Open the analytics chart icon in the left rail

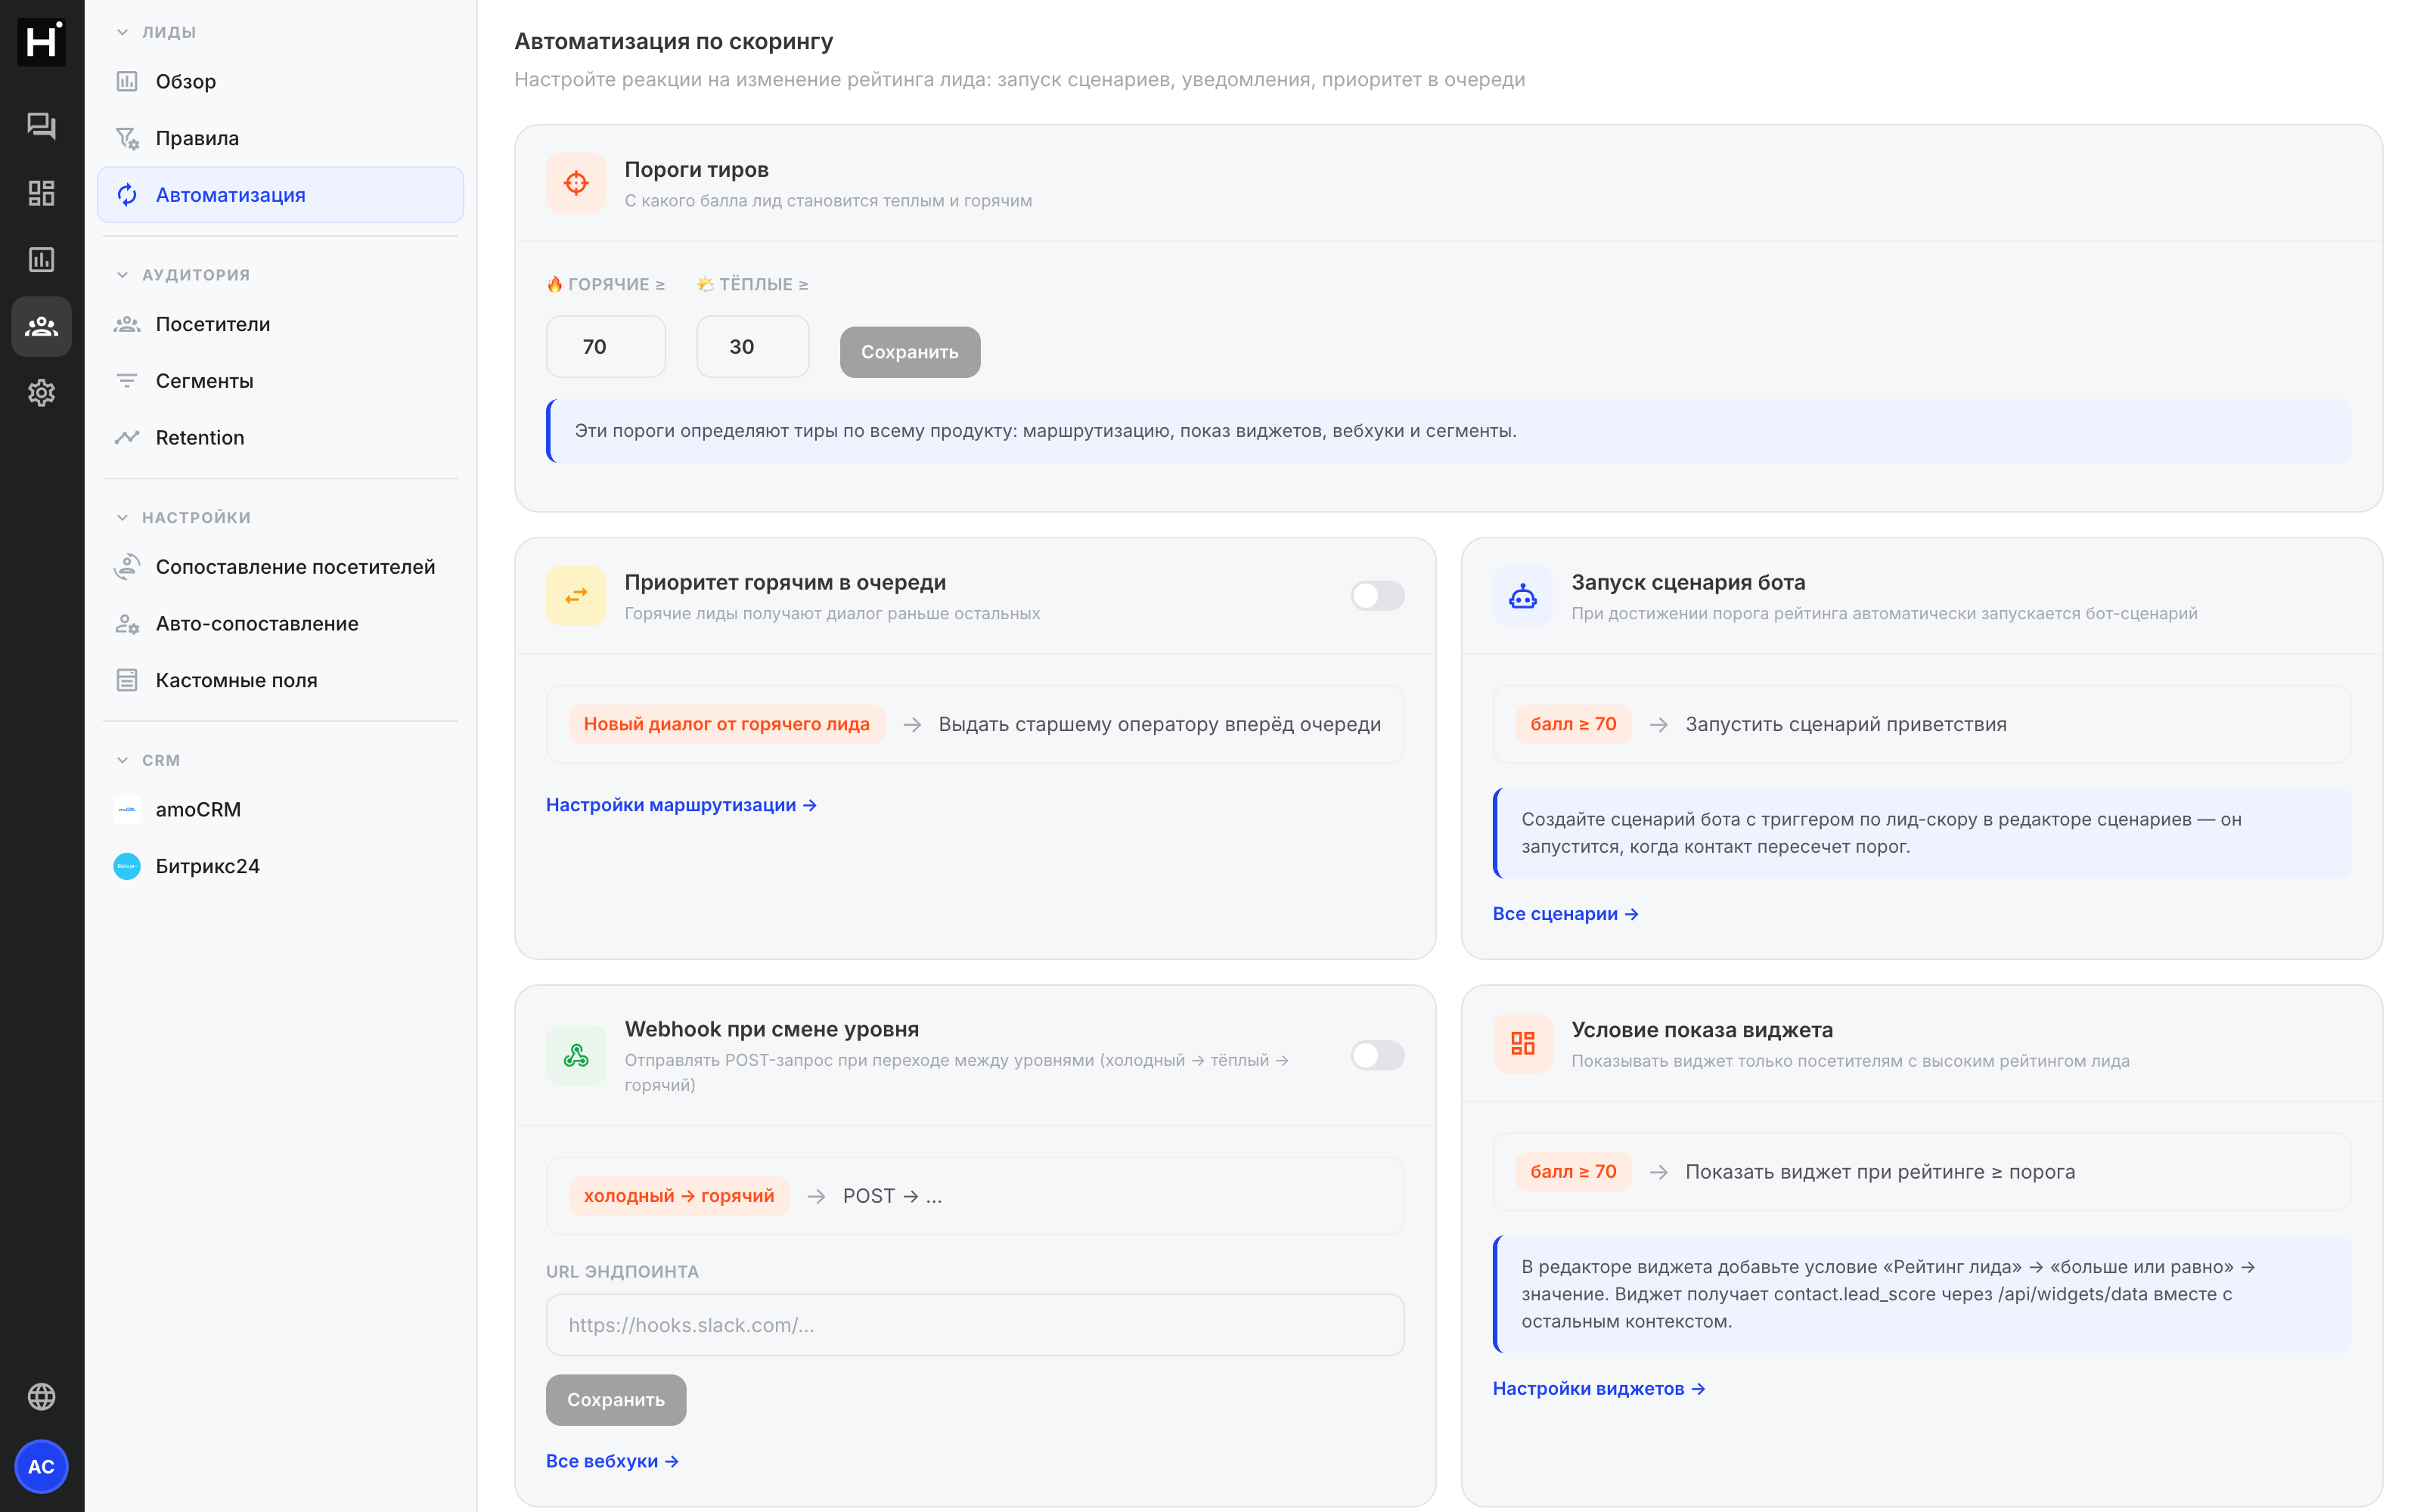pos(41,260)
